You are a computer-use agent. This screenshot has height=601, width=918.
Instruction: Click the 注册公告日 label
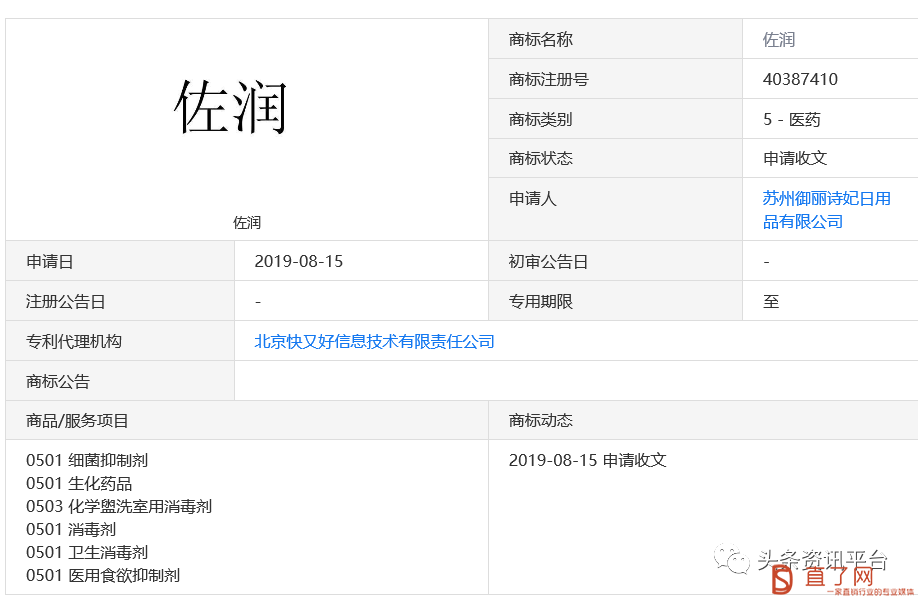[65, 301]
